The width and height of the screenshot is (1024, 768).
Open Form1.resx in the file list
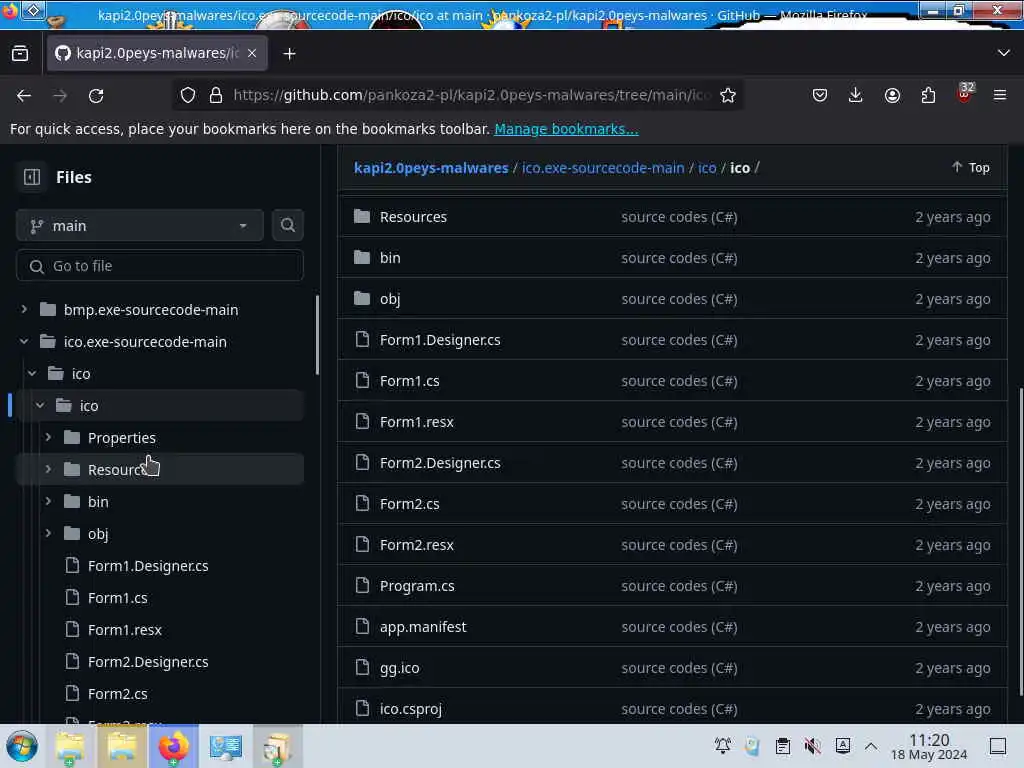[x=417, y=422]
